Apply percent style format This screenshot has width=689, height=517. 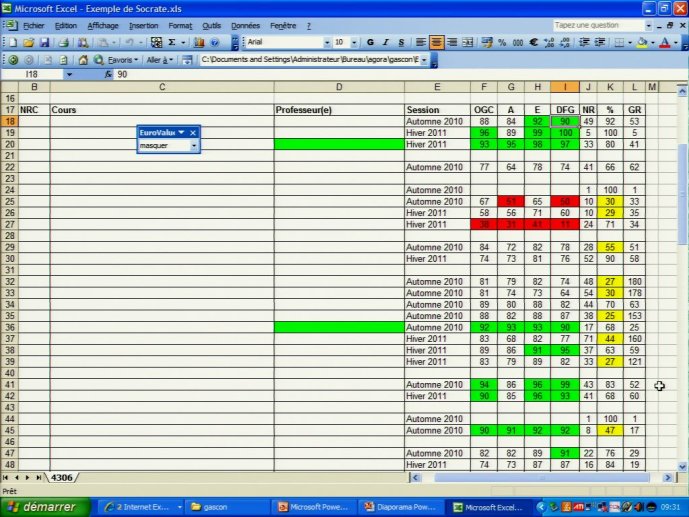(x=502, y=42)
